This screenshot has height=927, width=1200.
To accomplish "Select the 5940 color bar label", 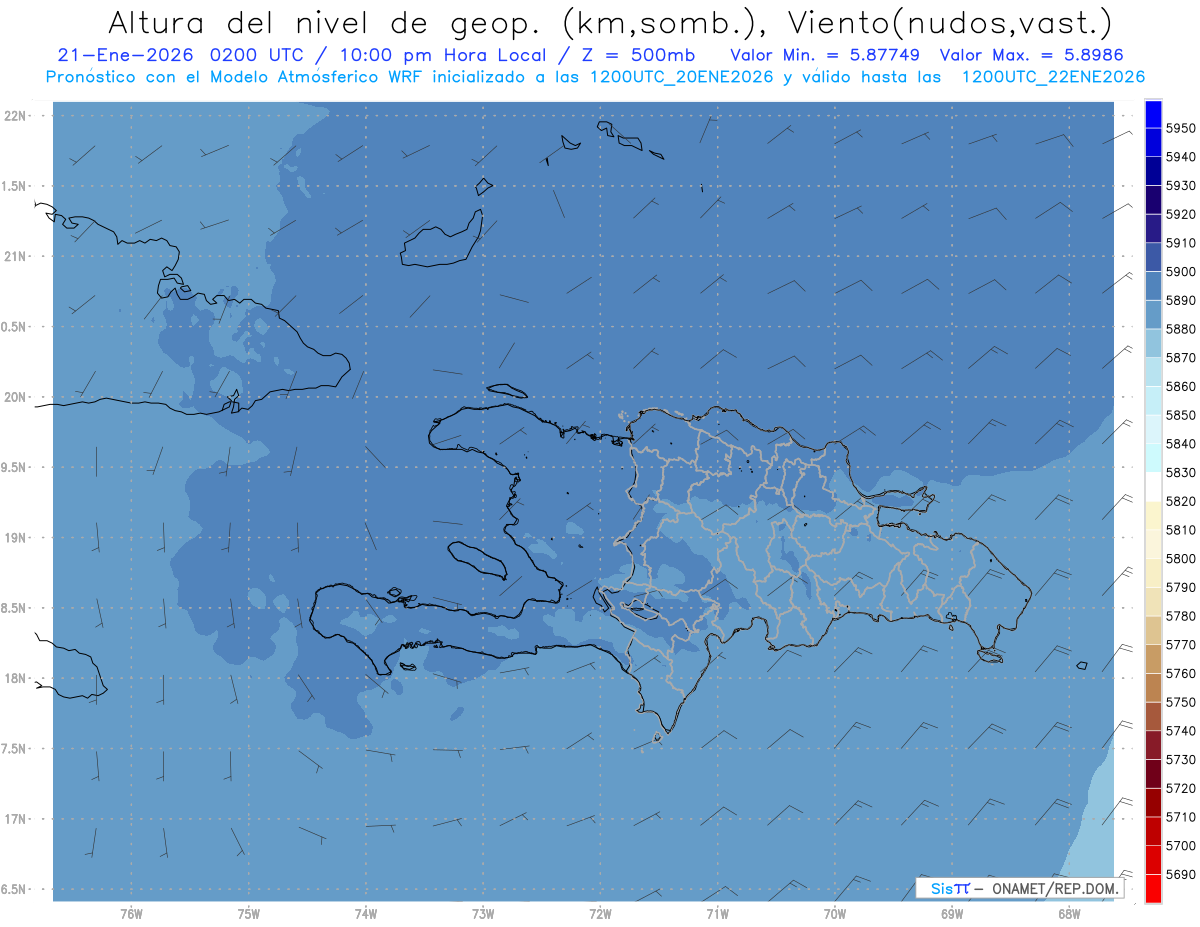I will pos(1180,157).
